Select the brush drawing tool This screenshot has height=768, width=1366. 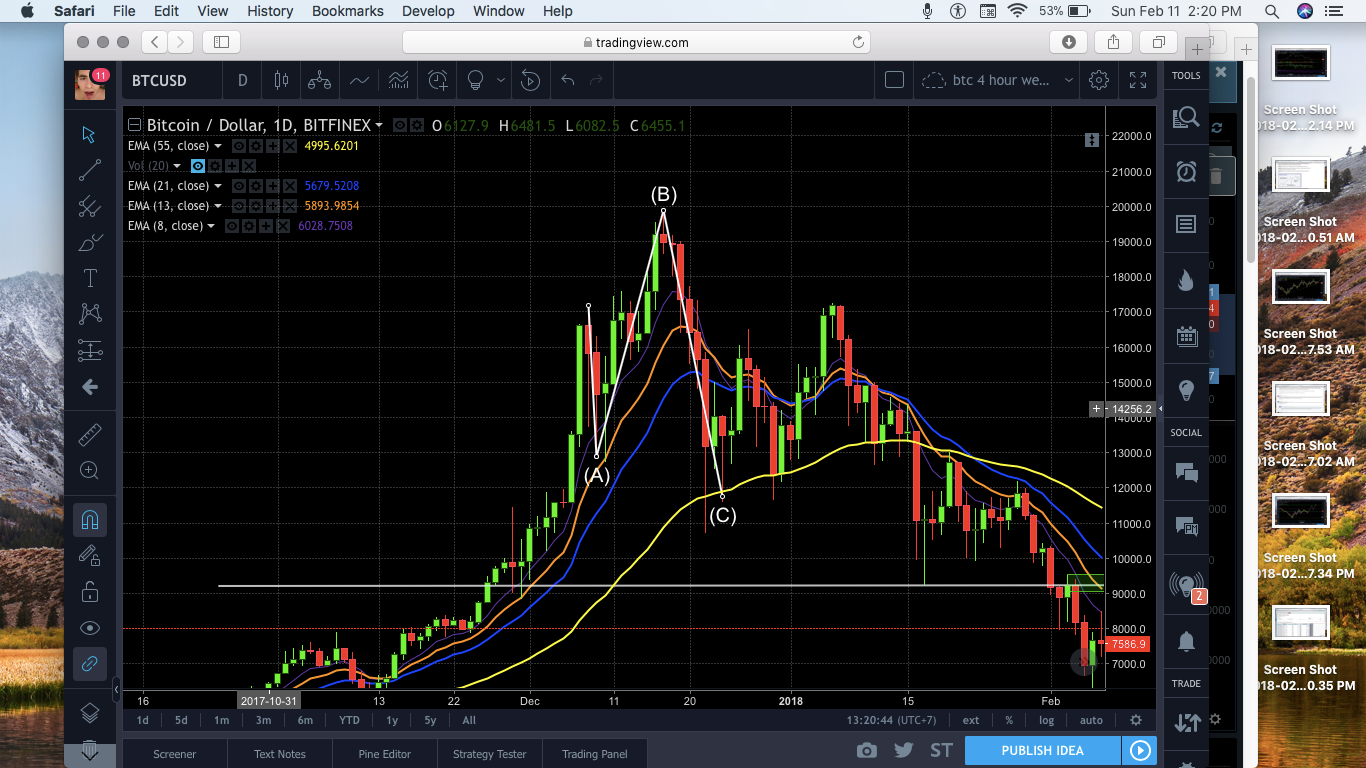[x=89, y=242]
